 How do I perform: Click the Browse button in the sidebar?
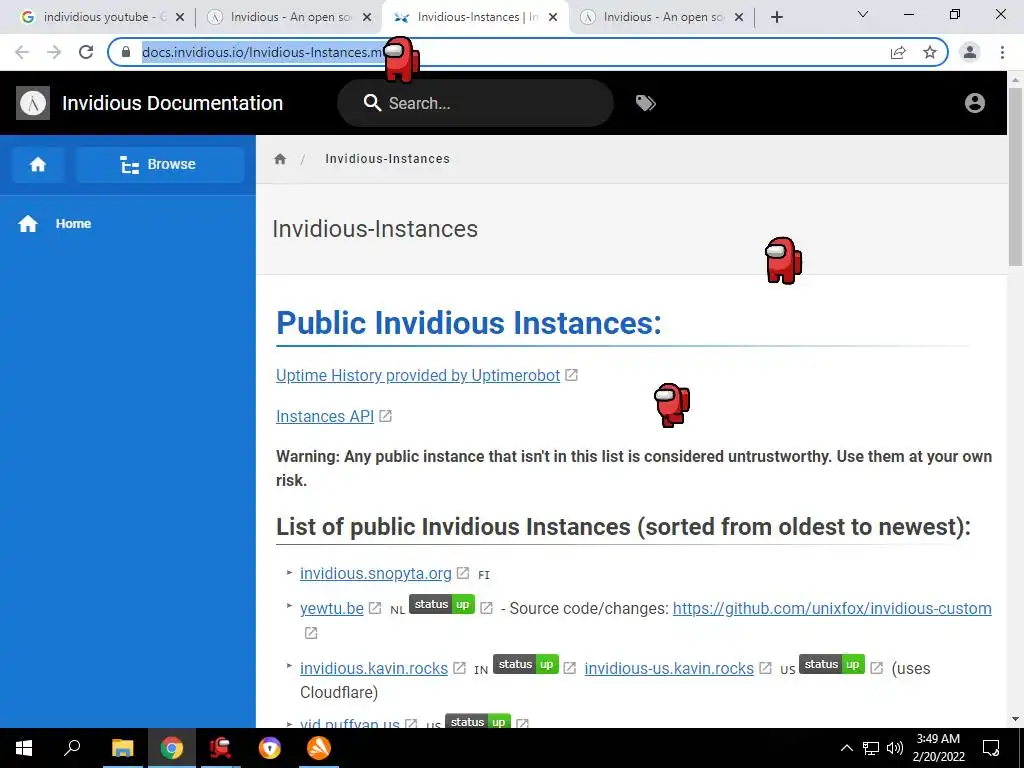160,165
